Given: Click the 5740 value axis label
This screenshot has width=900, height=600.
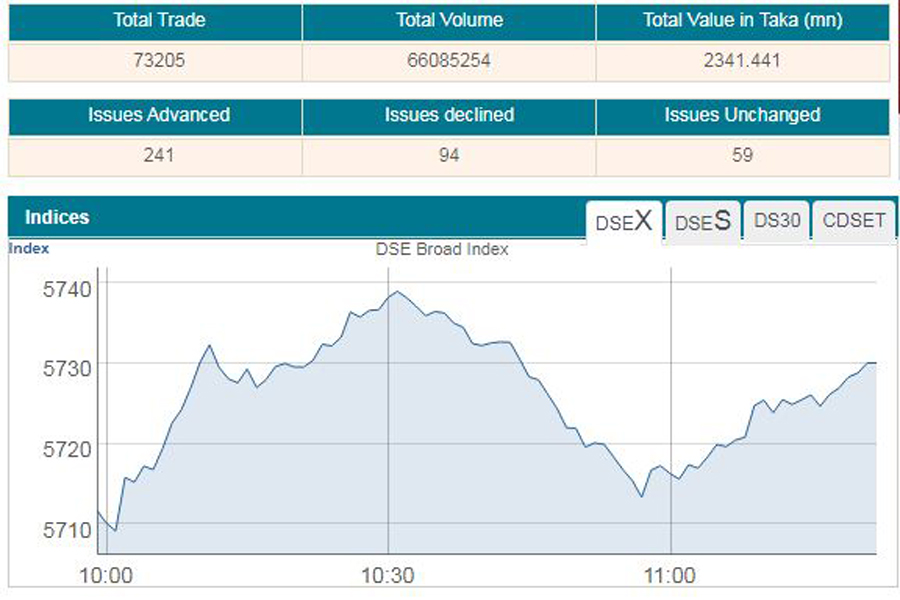Looking at the screenshot, I should [67, 289].
